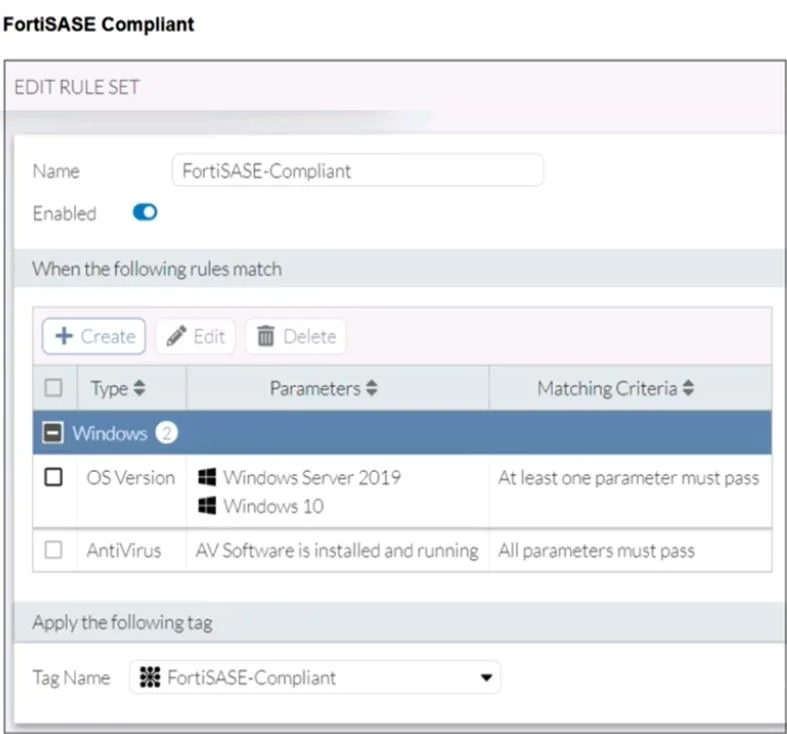Select 'Windows 10' parameter text
787x734 pixels.
tap(274, 506)
